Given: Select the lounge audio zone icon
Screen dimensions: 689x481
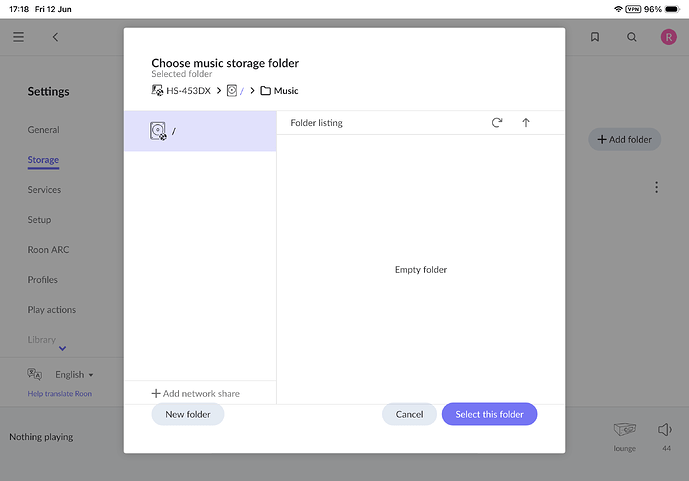Looking at the screenshot, I should click(x=624, y=429).
